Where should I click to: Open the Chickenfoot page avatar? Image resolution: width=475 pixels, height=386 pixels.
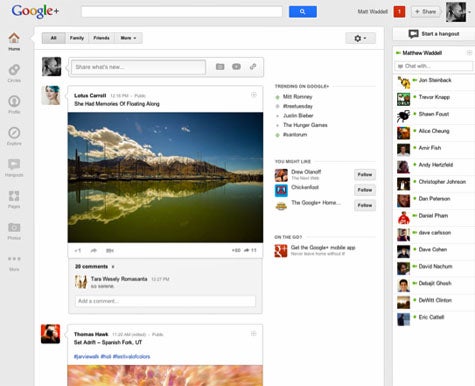[281, 191]
